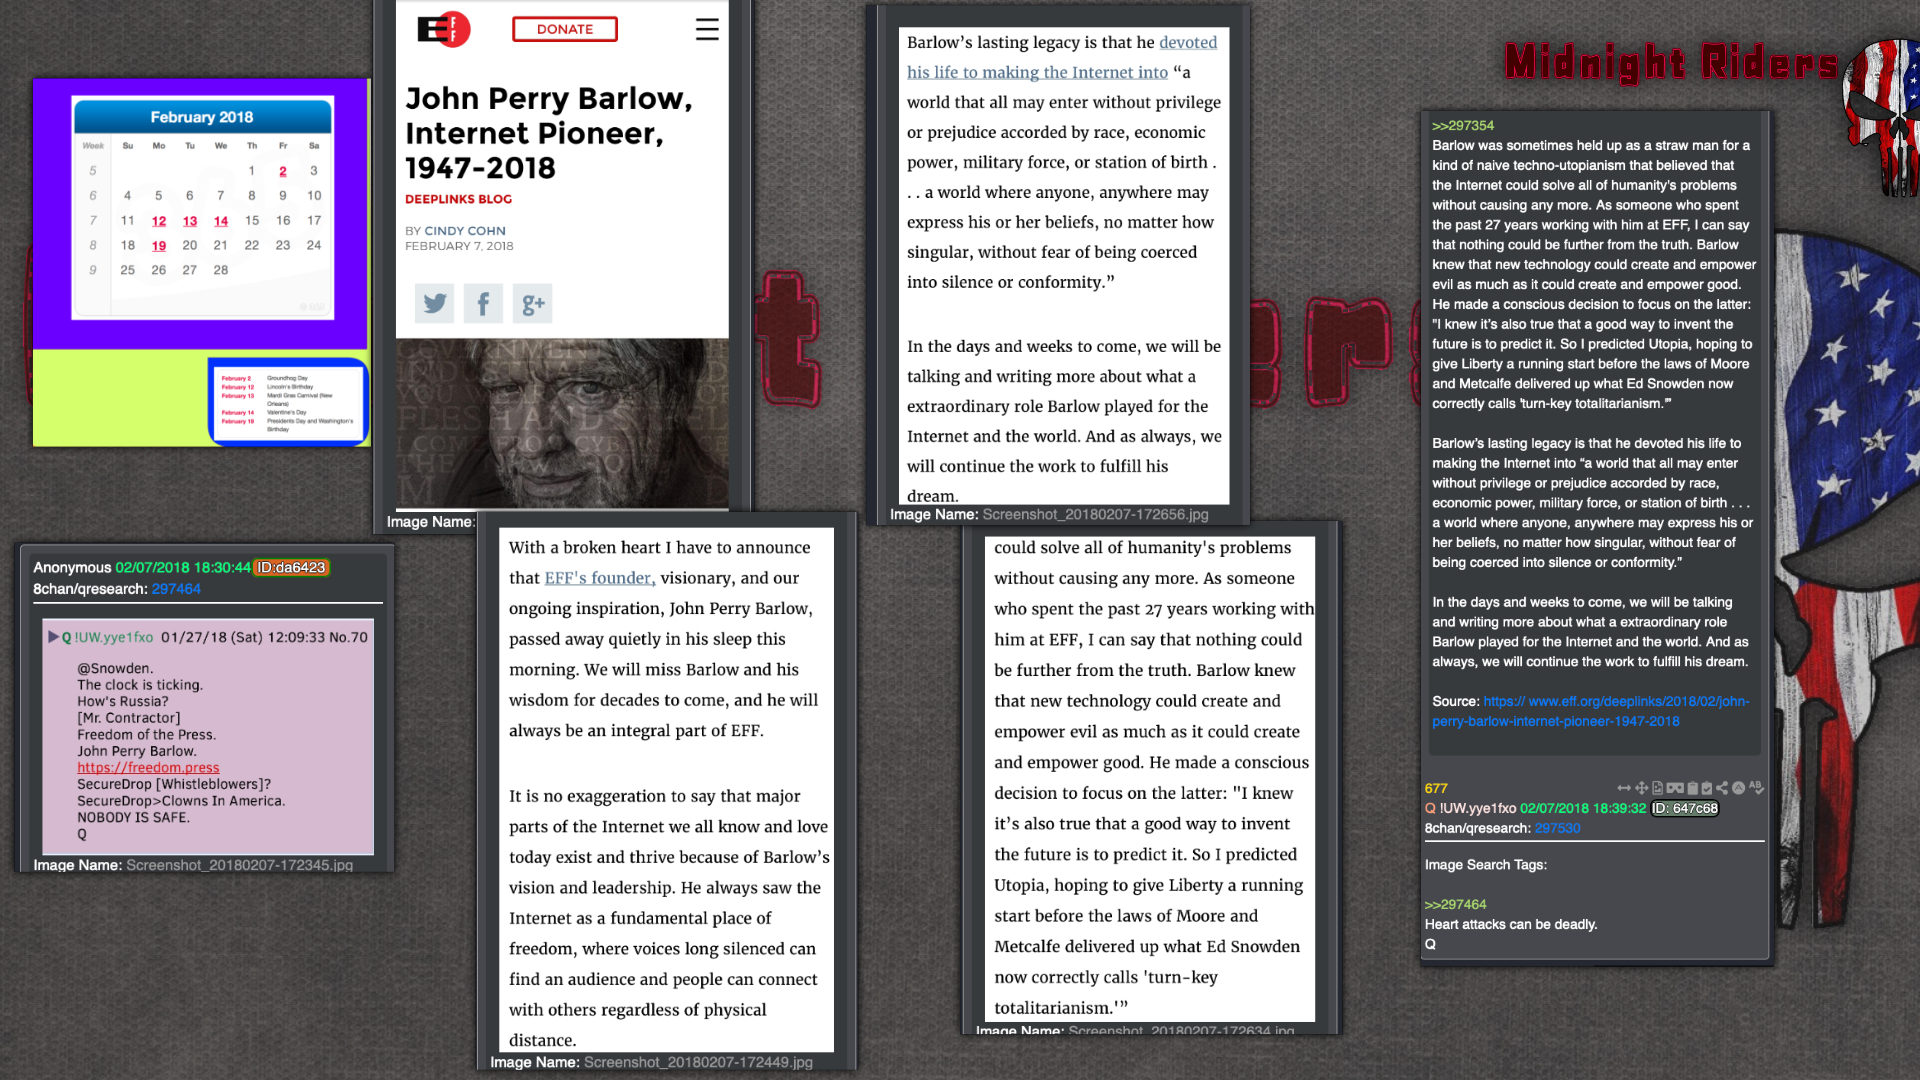Click the DONATE button

[x=565, y=29]
